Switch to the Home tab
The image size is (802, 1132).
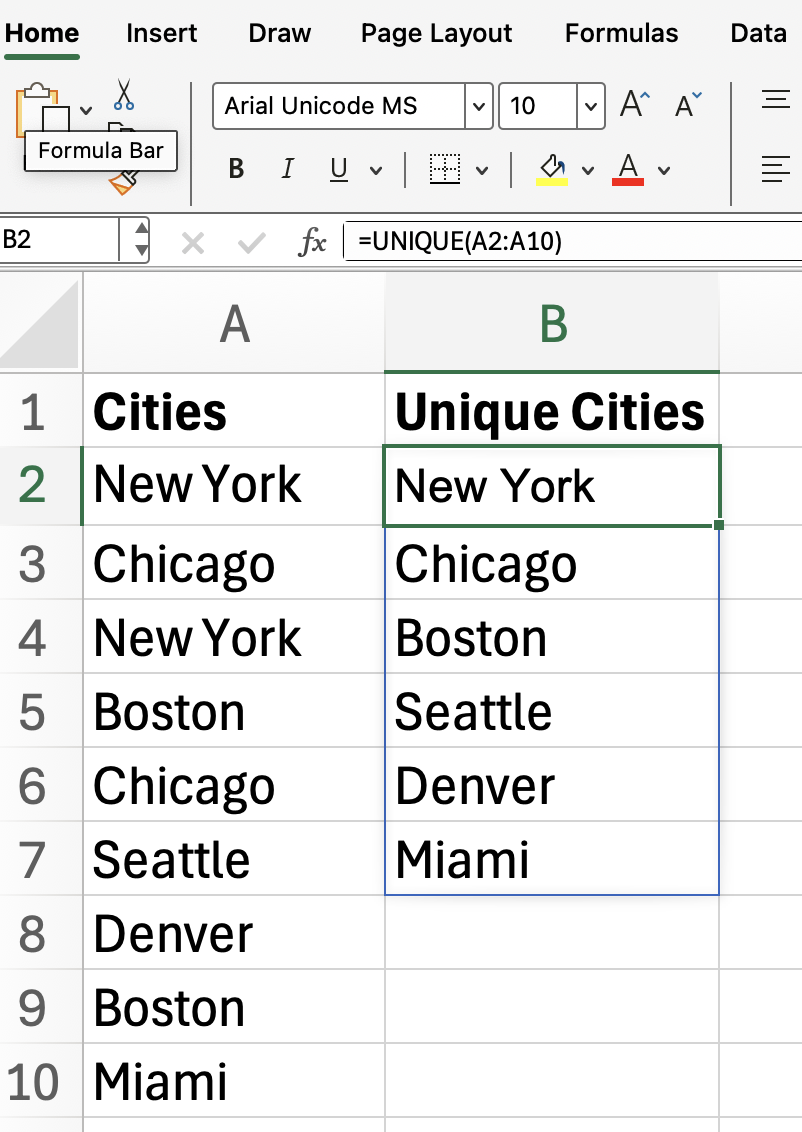[x=42, y=33]
